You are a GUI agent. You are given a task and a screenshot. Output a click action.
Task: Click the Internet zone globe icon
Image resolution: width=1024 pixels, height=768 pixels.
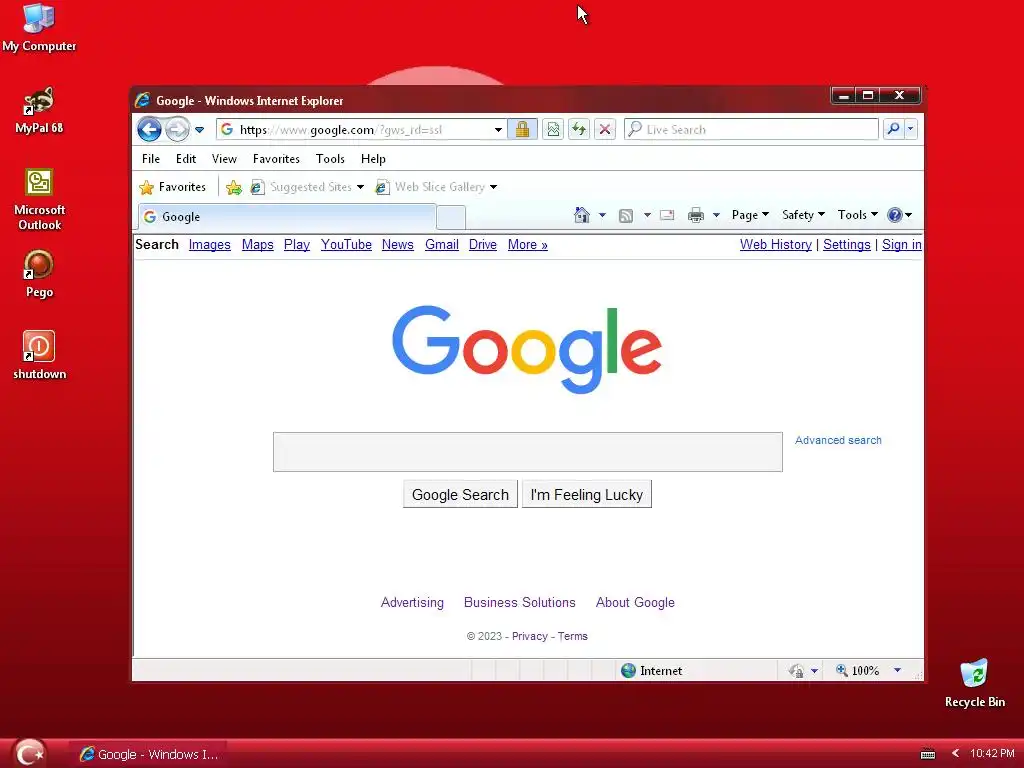coord(628,671)
